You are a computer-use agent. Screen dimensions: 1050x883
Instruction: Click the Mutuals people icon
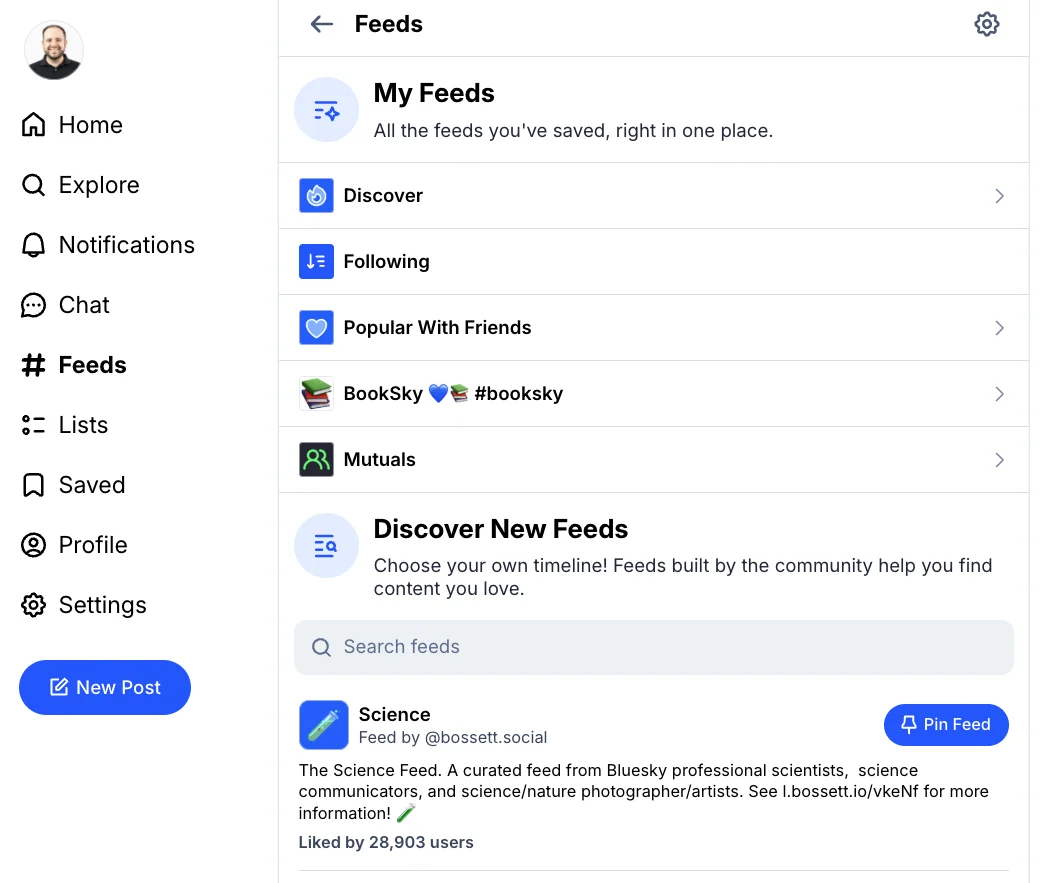pos(316,459)
